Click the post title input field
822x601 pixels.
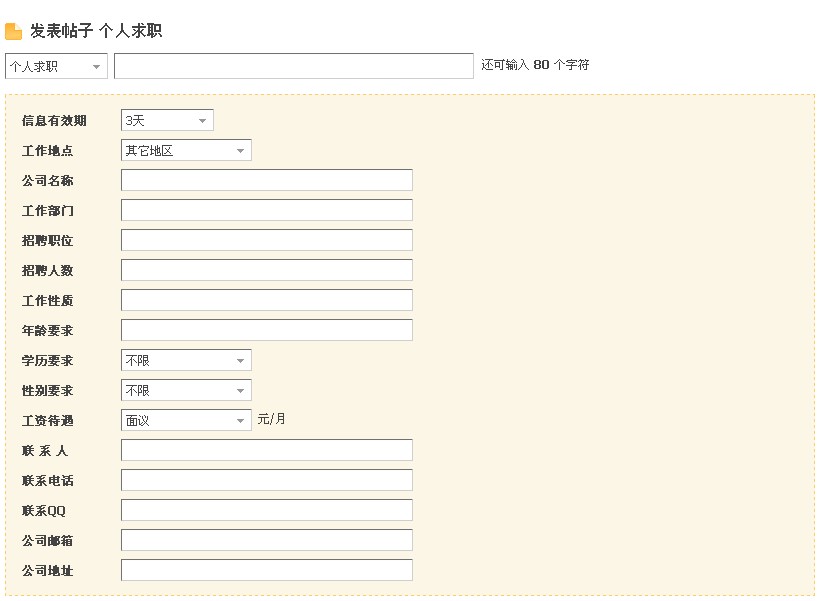coord(293,66)
